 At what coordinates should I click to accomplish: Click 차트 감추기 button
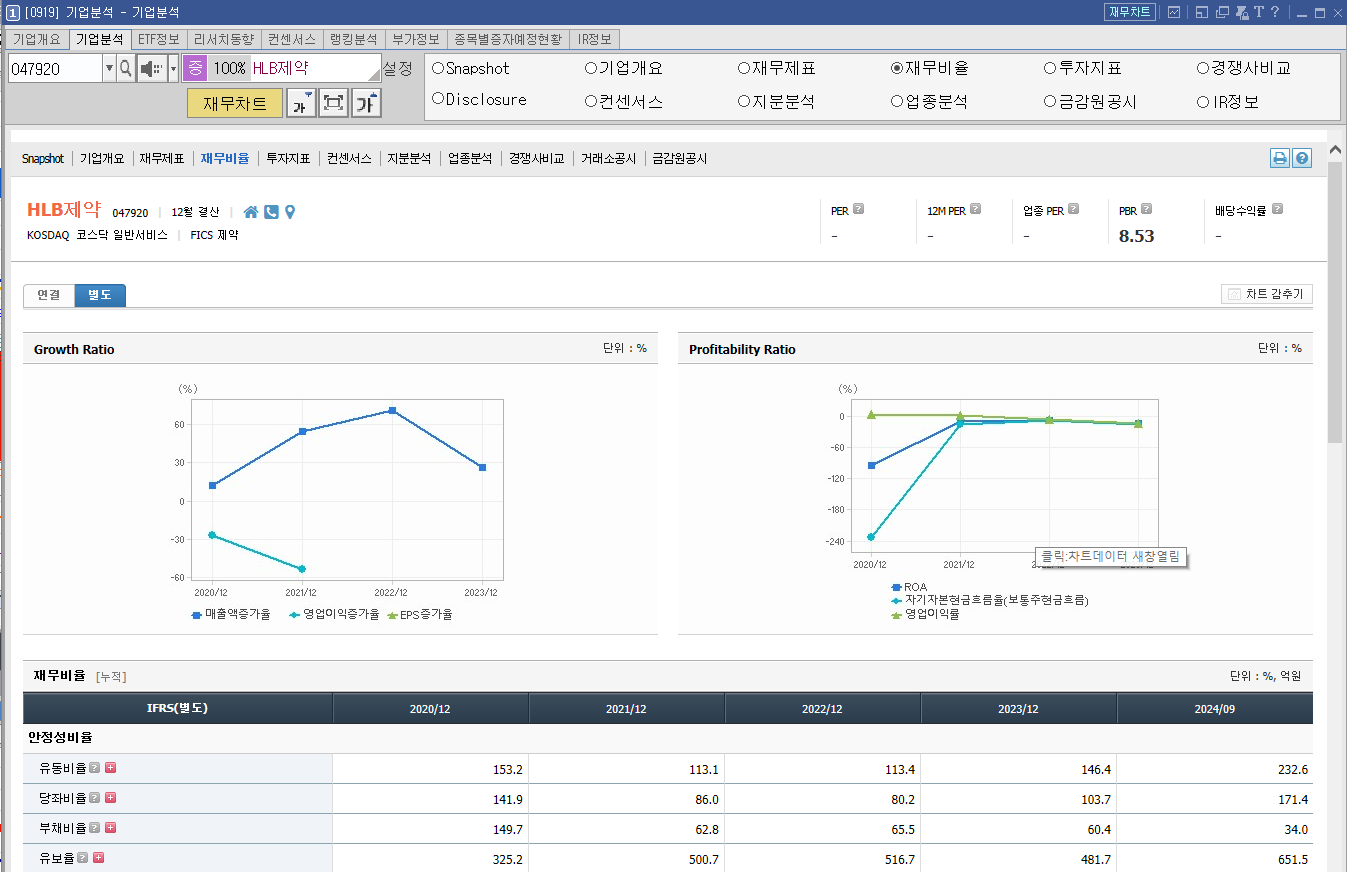[1267, 294]
